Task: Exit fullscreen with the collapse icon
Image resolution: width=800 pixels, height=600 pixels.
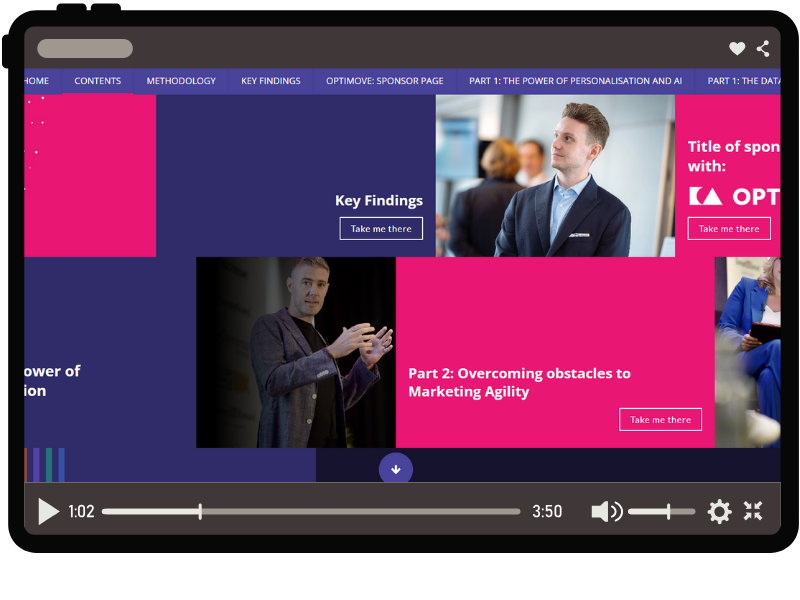Action: point(753,512)
